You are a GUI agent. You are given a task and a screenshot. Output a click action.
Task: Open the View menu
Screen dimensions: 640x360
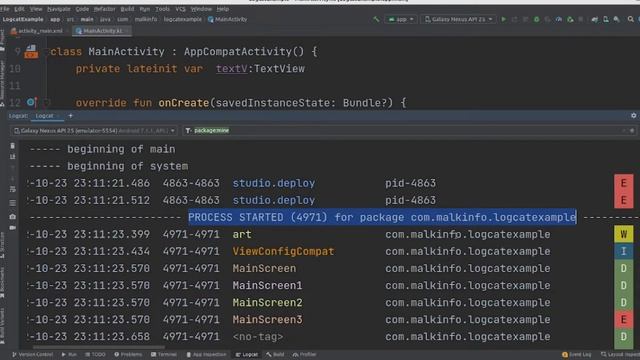[36, 9]
